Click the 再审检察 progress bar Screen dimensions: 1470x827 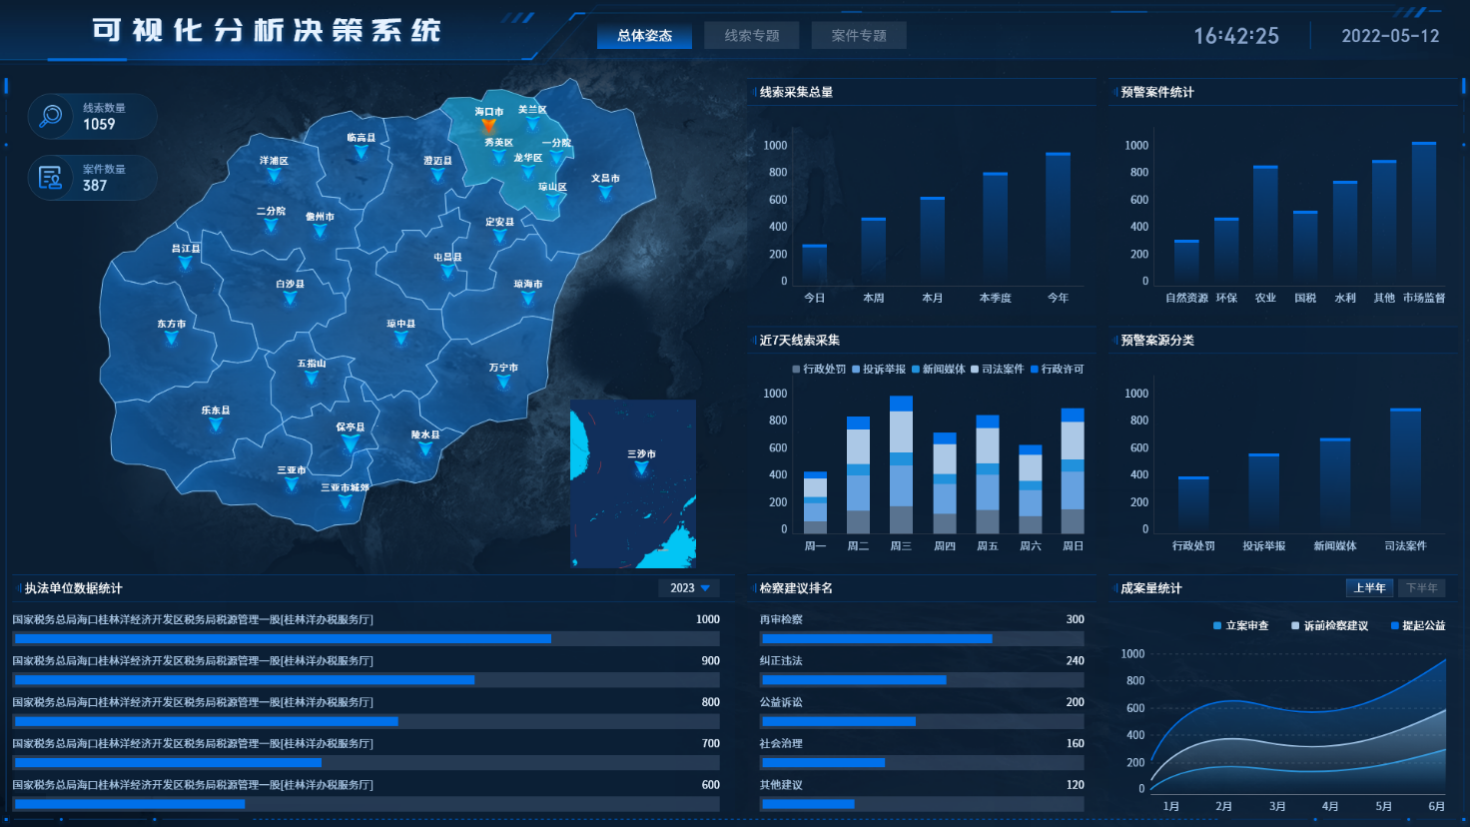point(877,638)
